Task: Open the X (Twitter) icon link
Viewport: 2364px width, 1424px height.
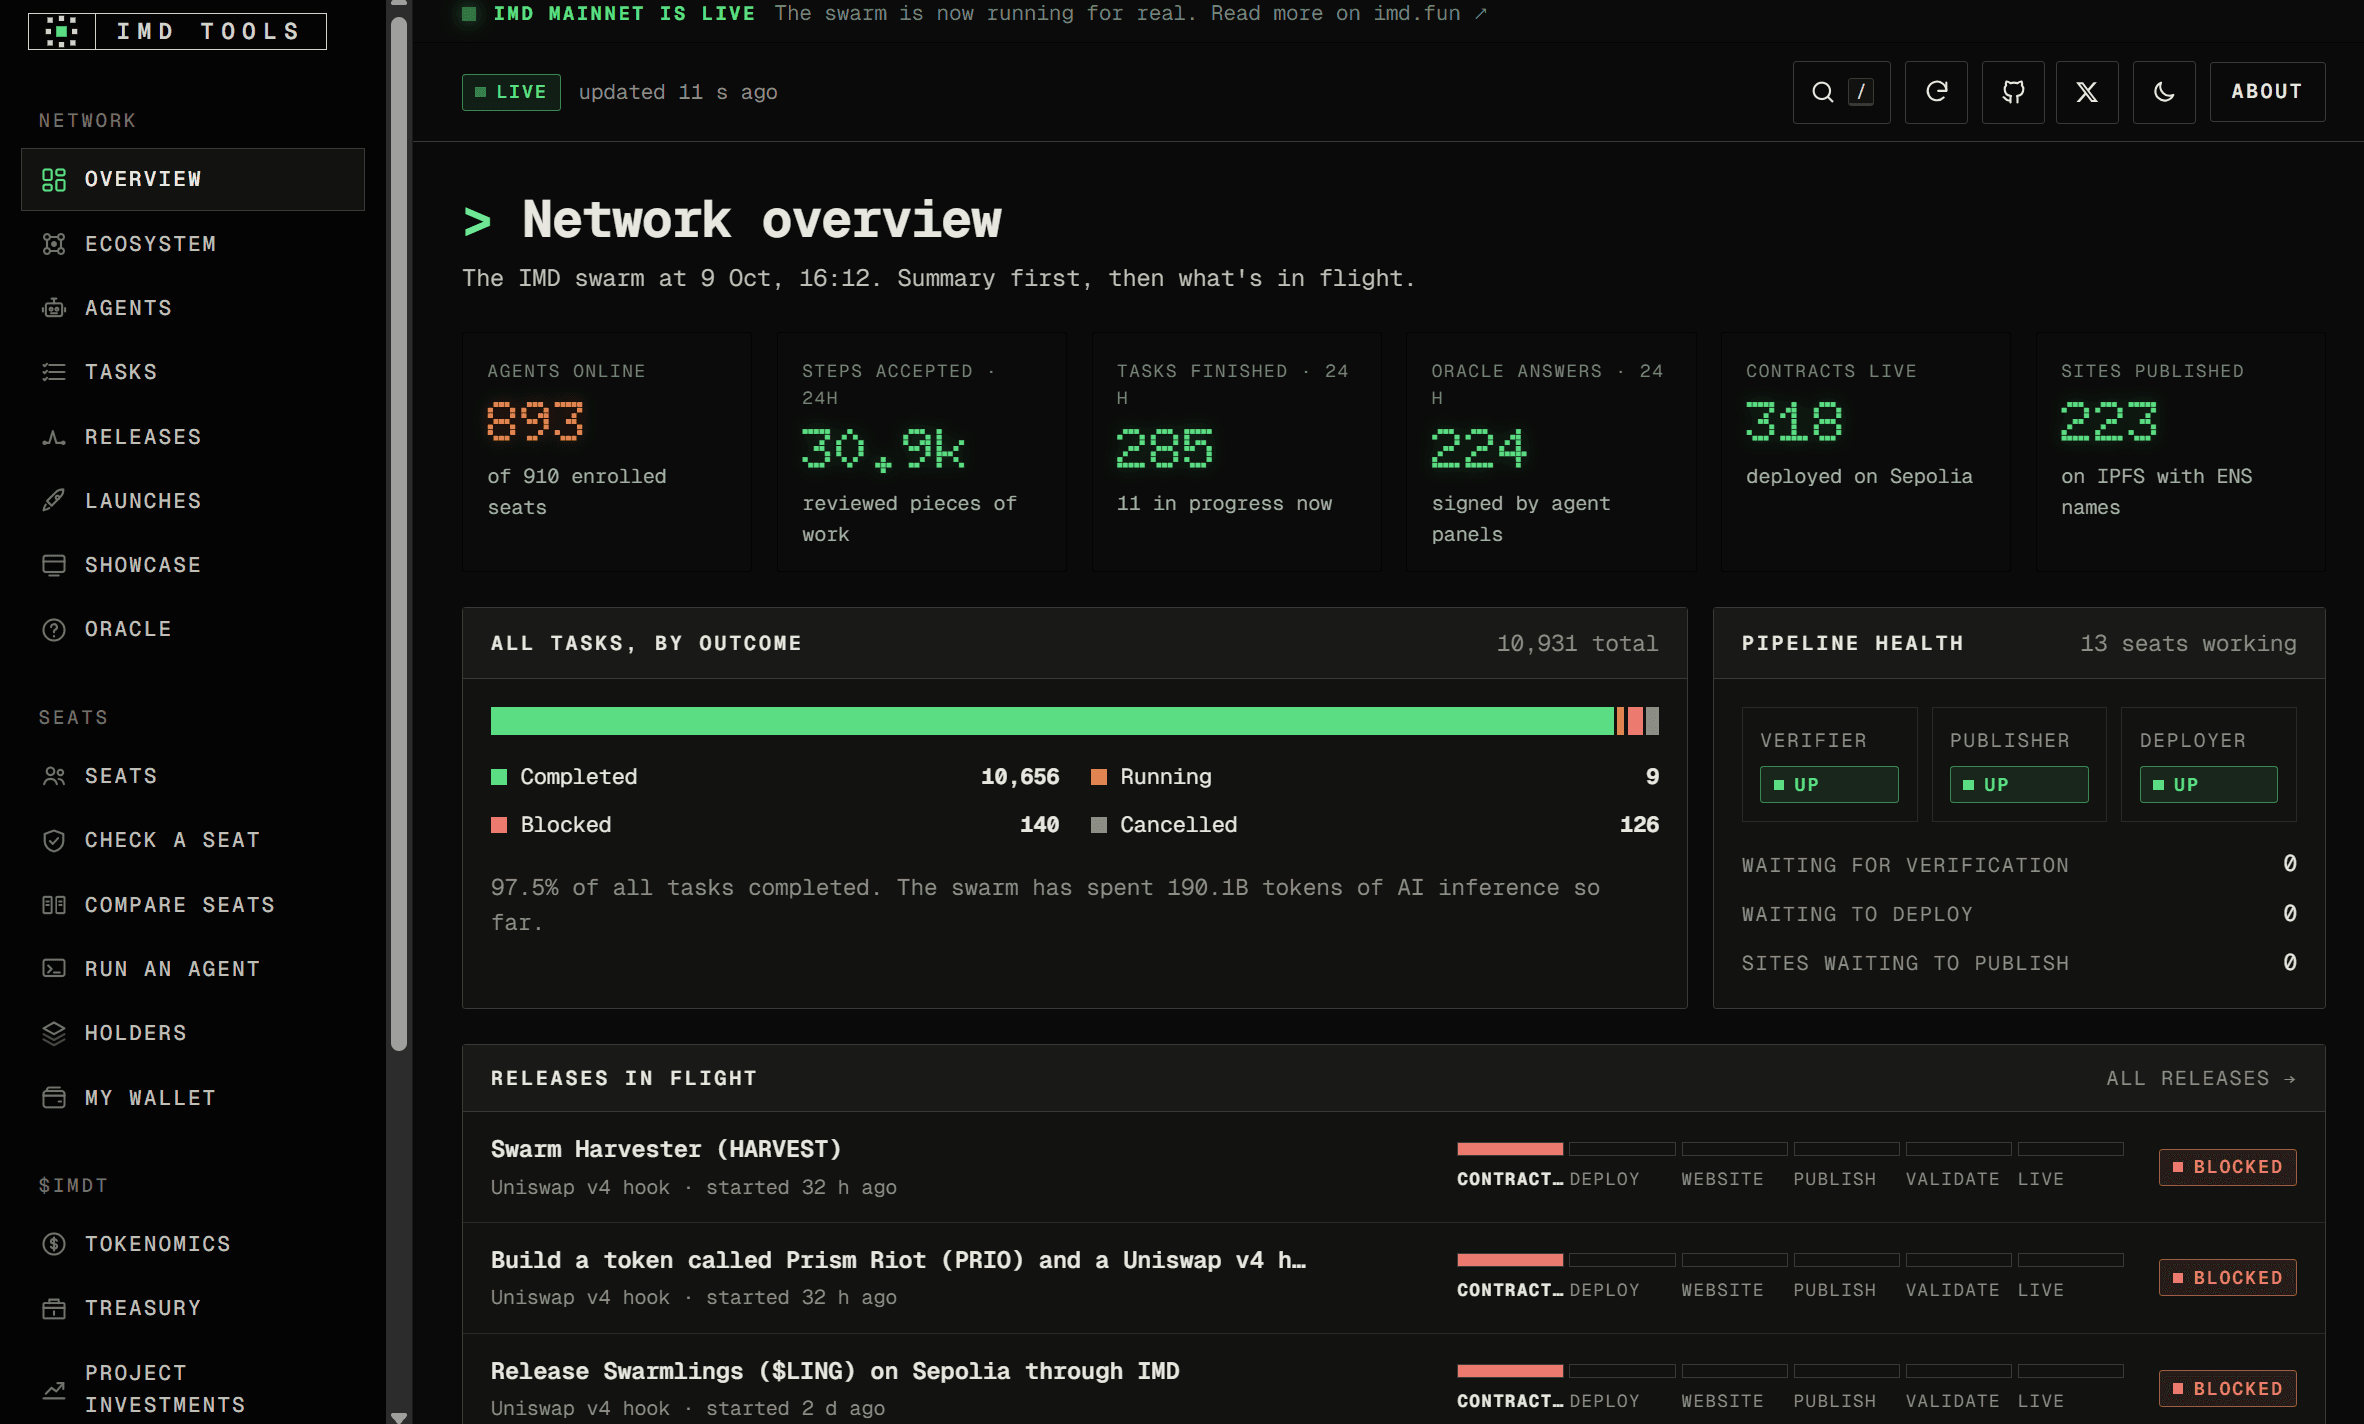Action: 2087,92
